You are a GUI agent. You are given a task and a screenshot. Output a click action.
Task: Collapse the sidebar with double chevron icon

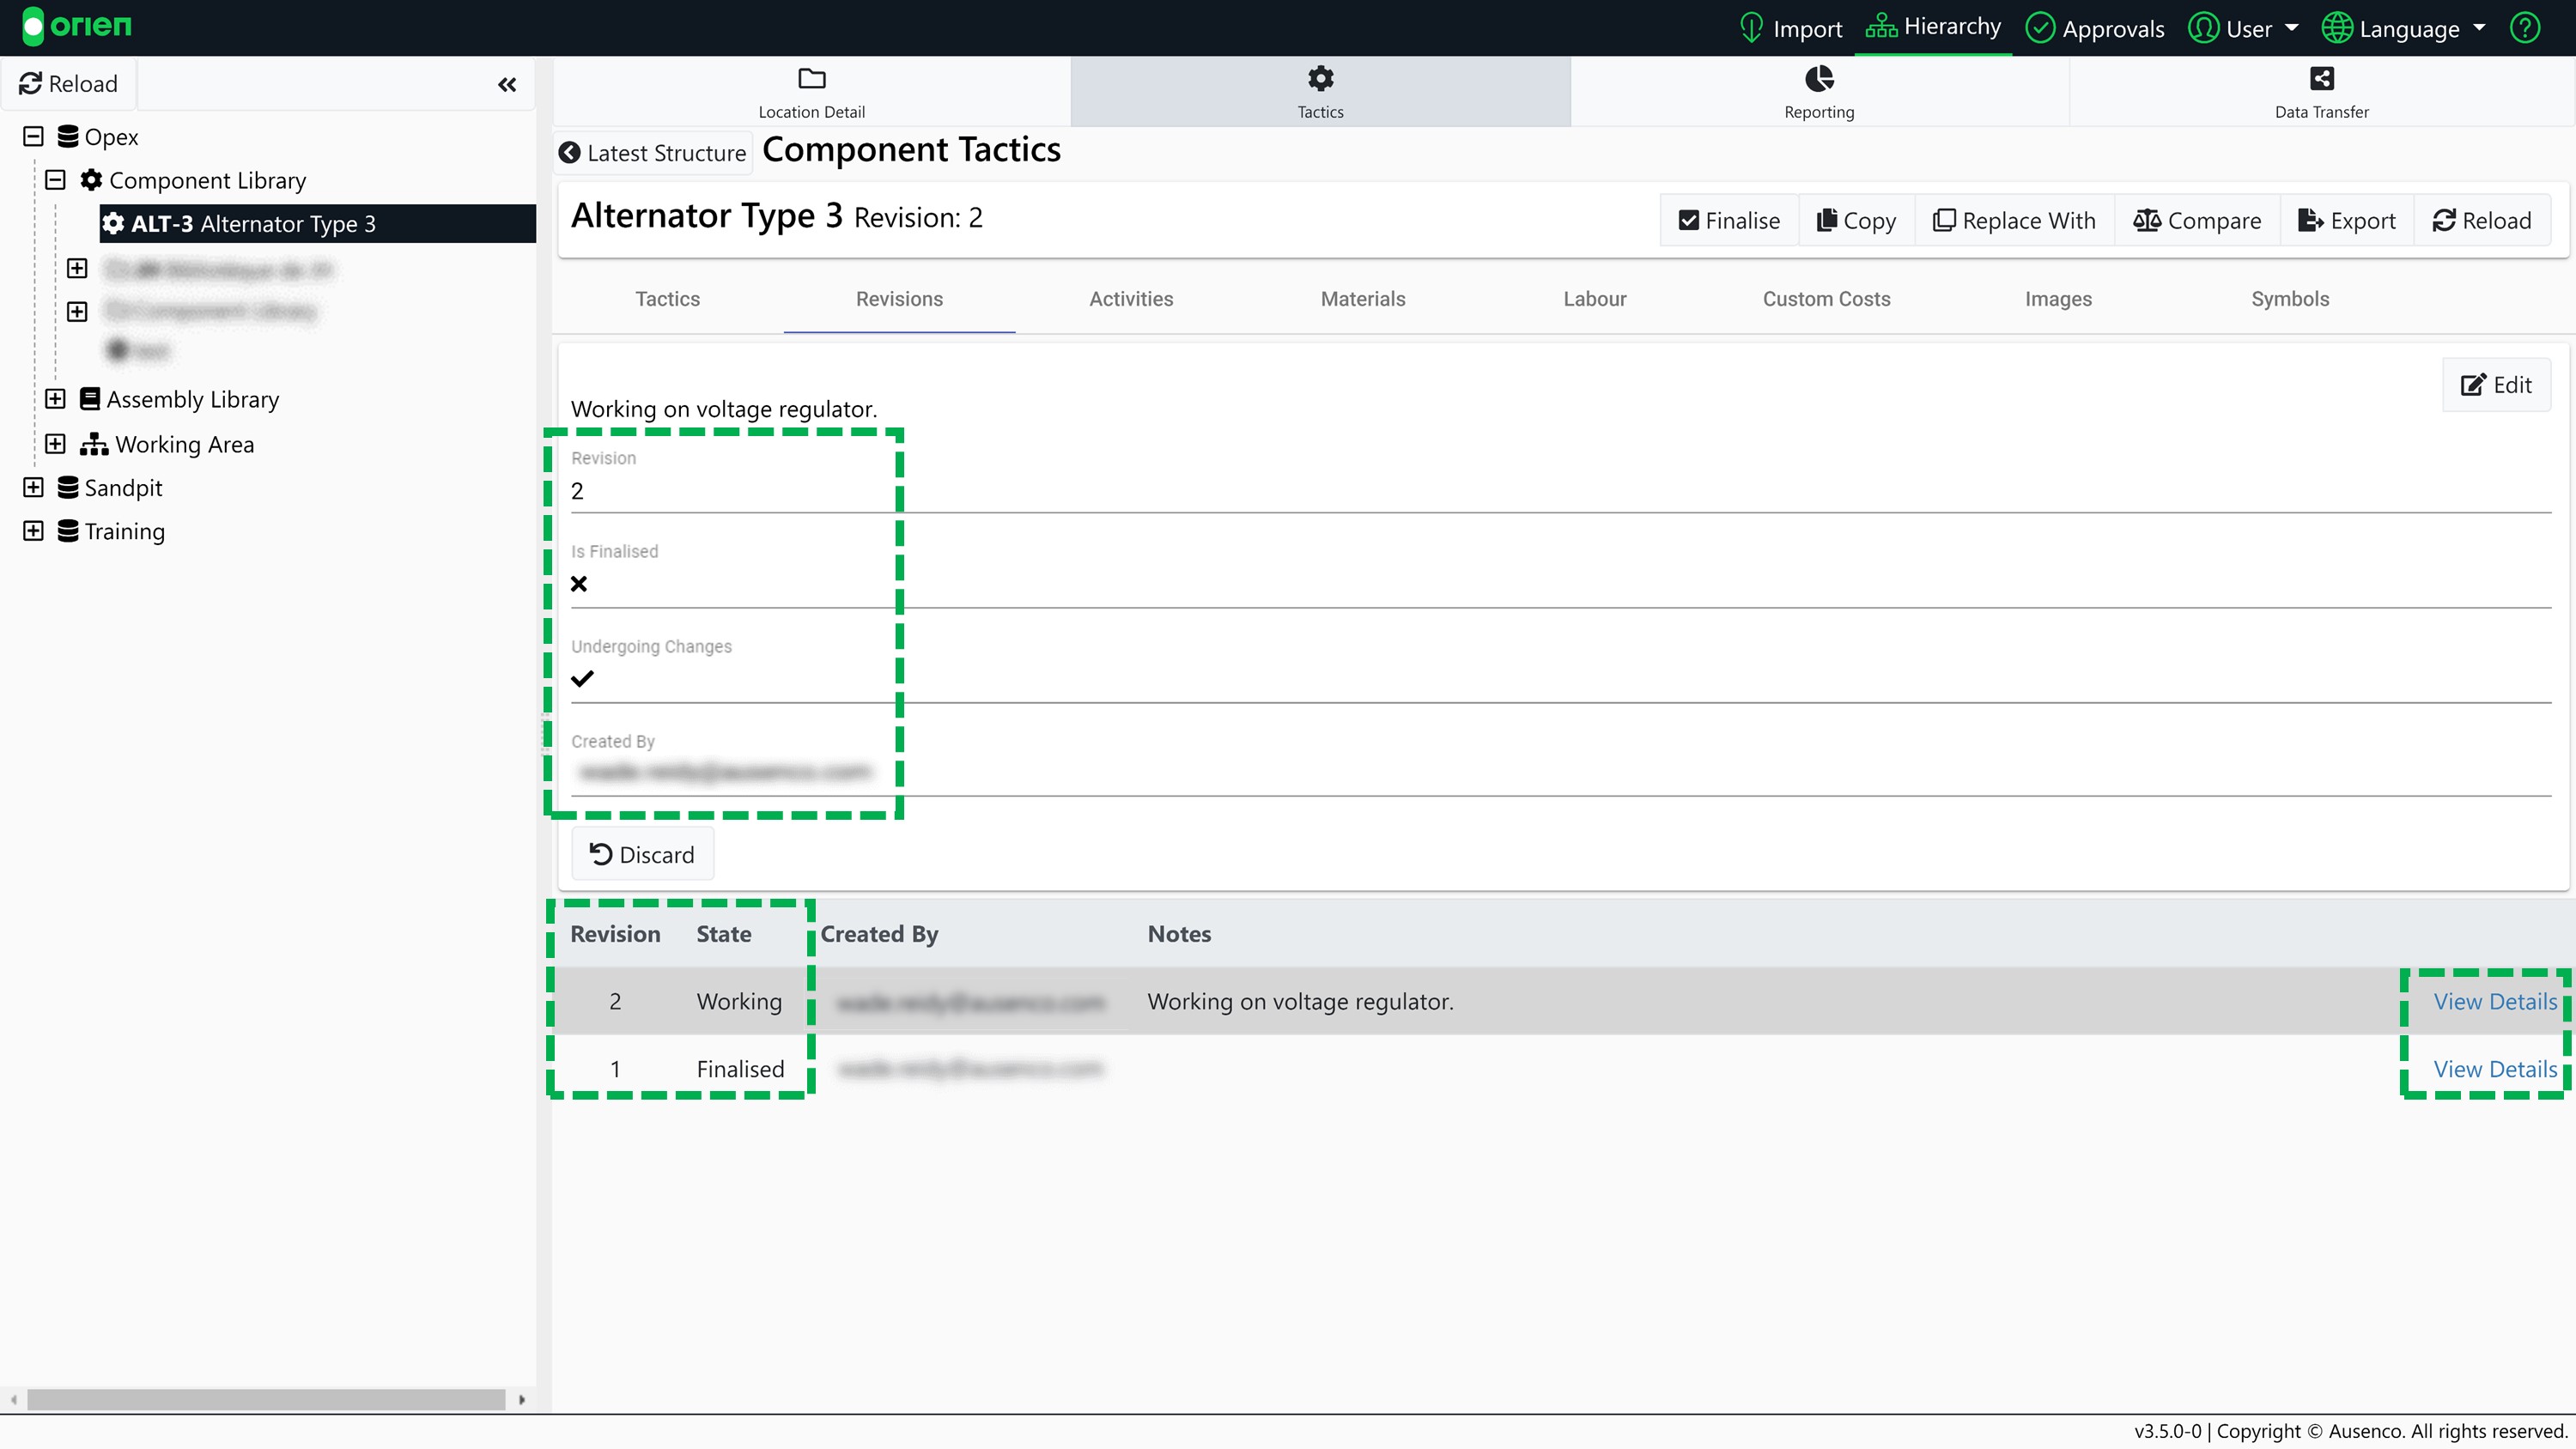pos(507,85)
